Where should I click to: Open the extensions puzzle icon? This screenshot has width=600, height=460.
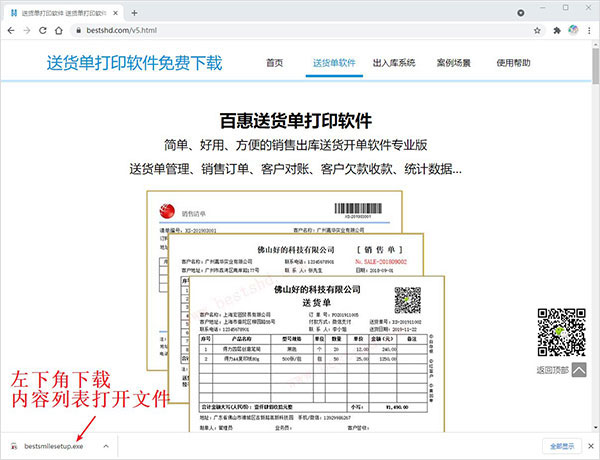click(x=557, y=31)
